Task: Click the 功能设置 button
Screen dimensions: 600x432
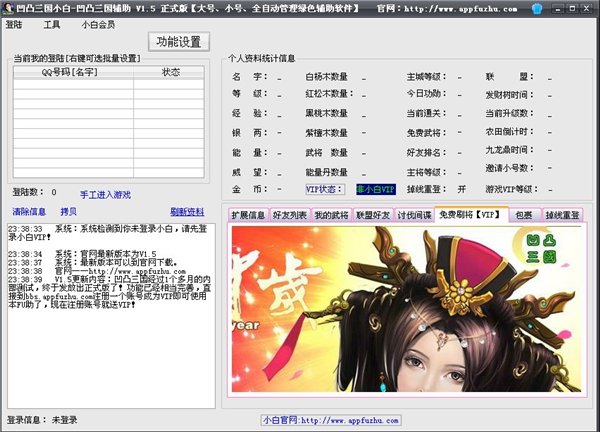Action: [179, 42]
